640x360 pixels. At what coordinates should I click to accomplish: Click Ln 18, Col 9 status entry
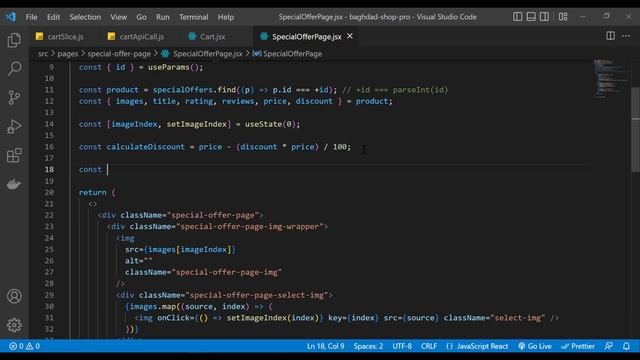pyautogui.click(x=325, y=346)
